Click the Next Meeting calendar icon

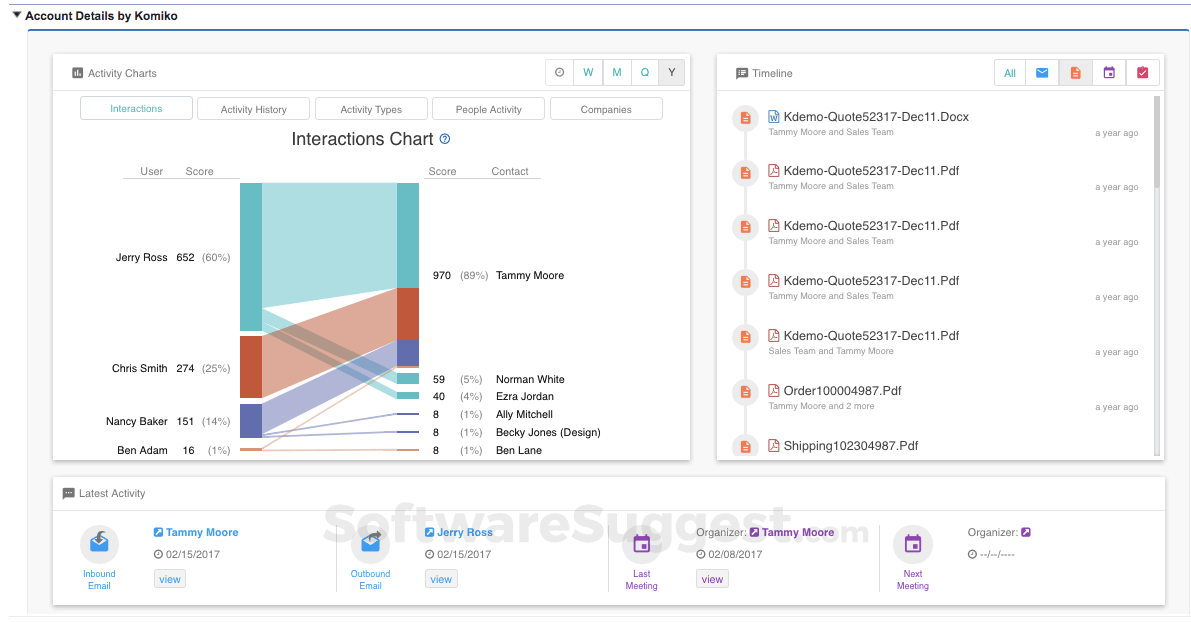(x=912, y=544)
